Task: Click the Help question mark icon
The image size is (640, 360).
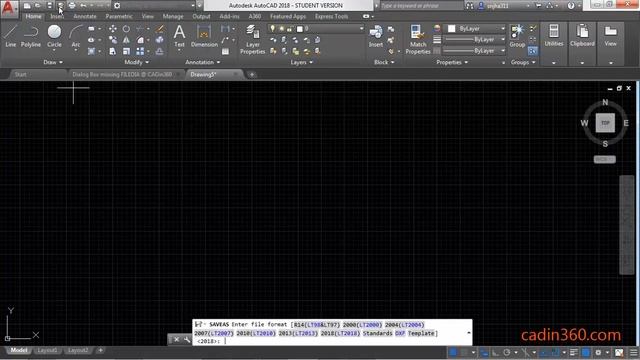Action: pos(571,6)
